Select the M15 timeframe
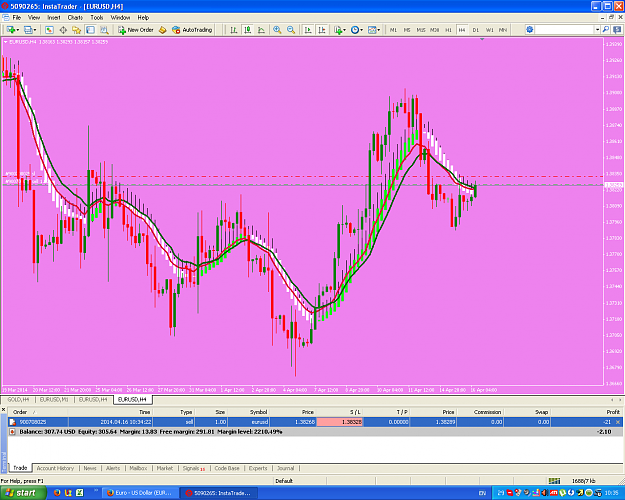The width and height of the screenshot is (625, 500). [421, 30]
